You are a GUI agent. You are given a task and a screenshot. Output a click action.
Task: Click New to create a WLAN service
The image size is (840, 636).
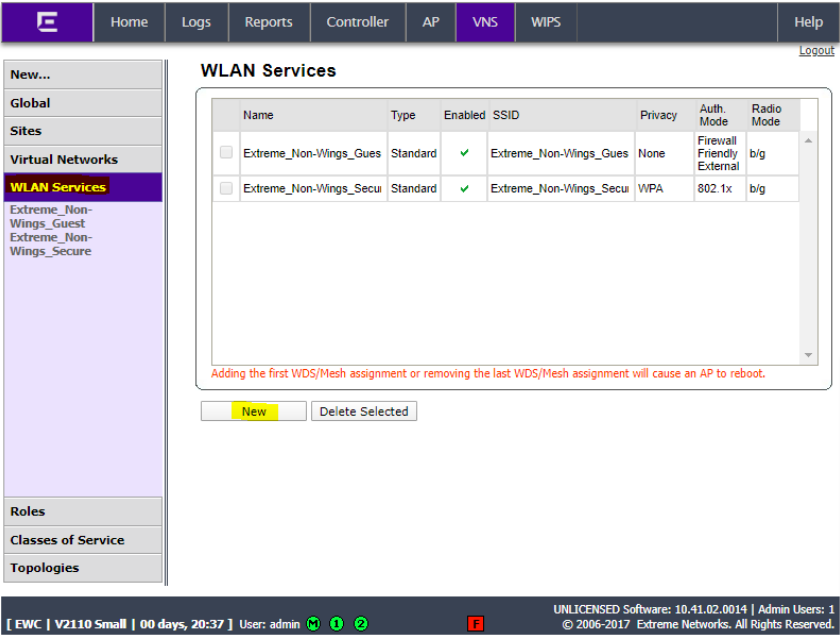tap(253, 411)
